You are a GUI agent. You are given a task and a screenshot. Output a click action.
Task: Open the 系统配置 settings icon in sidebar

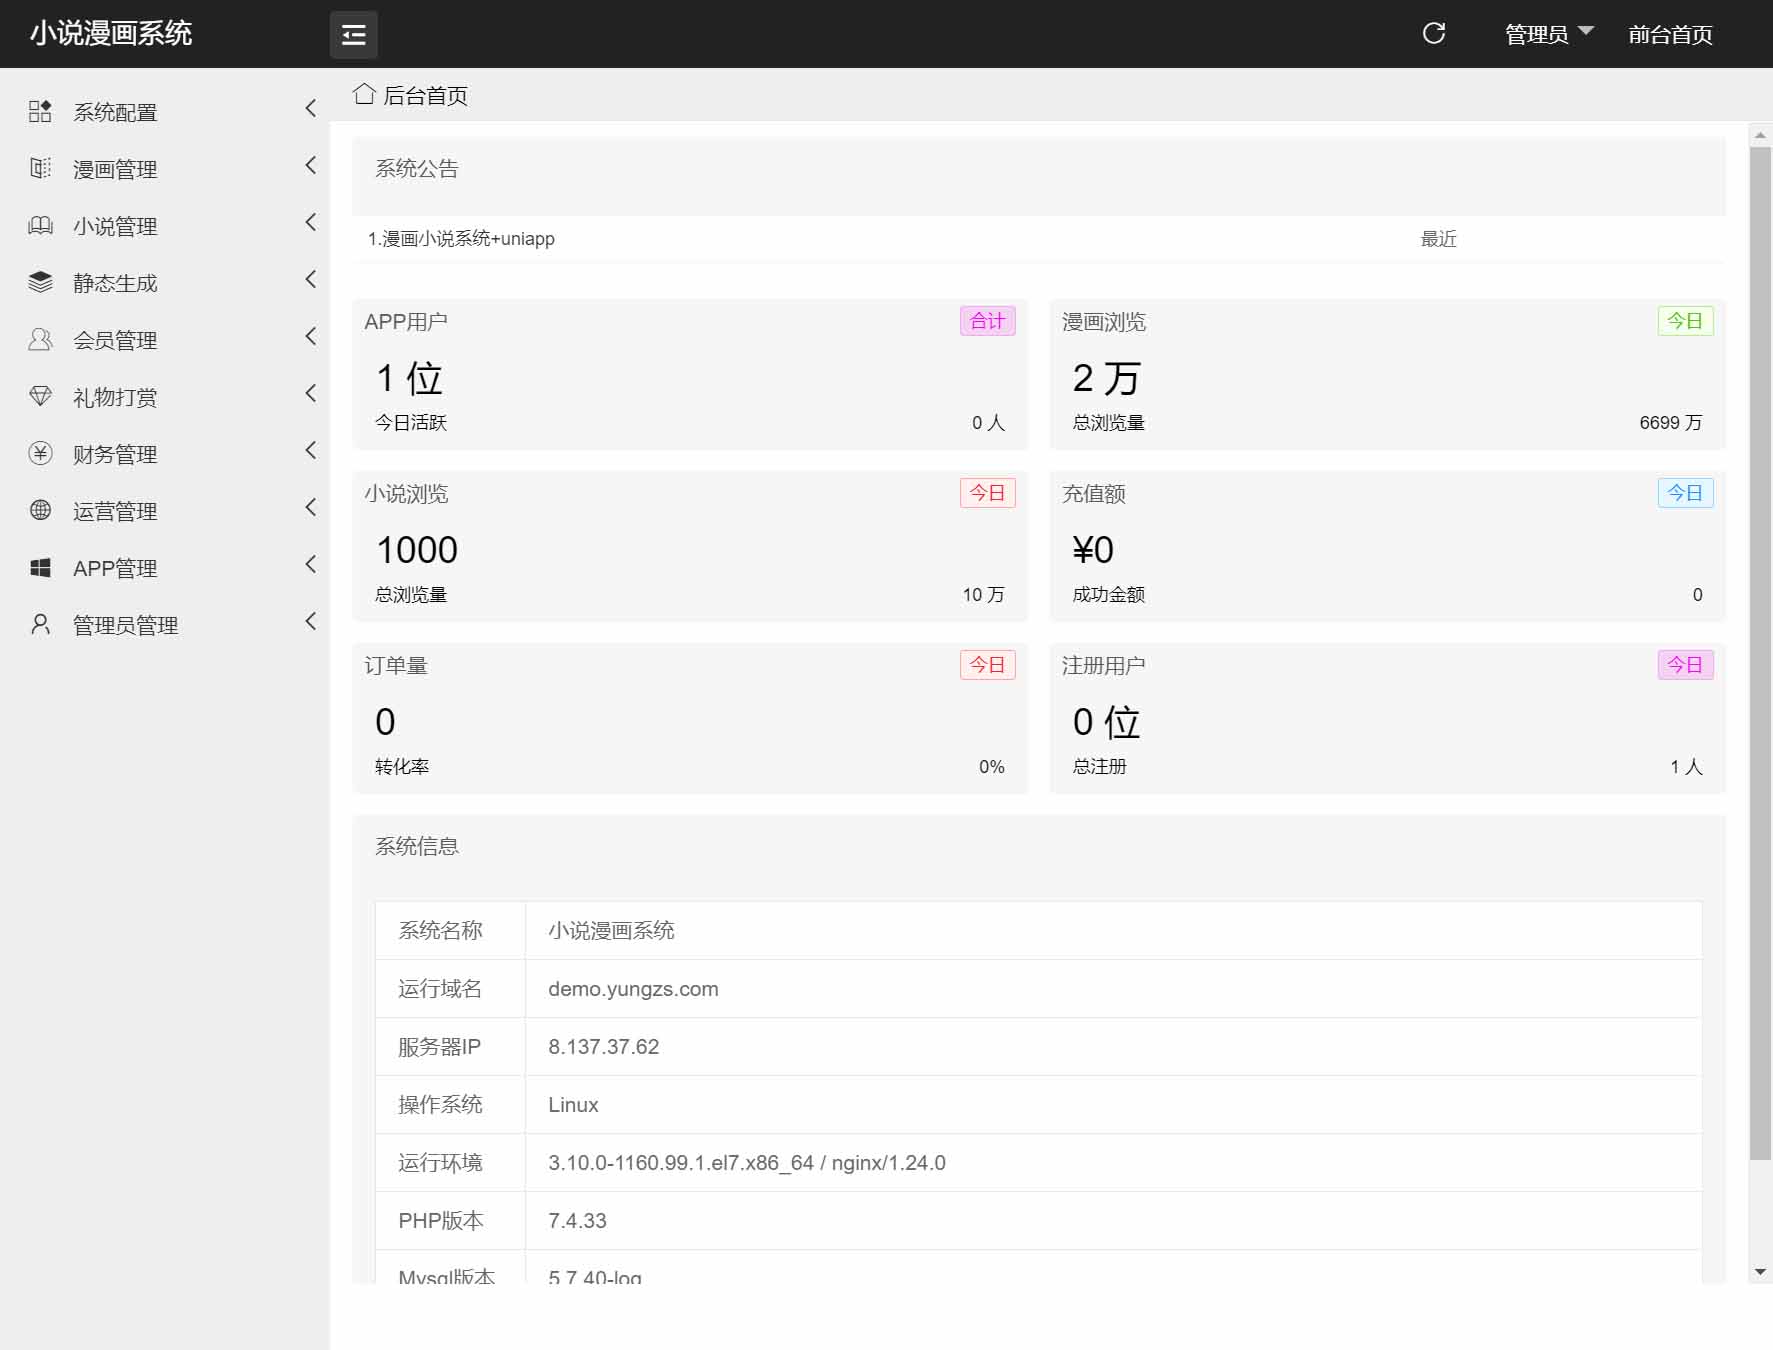tap(40, 111)
